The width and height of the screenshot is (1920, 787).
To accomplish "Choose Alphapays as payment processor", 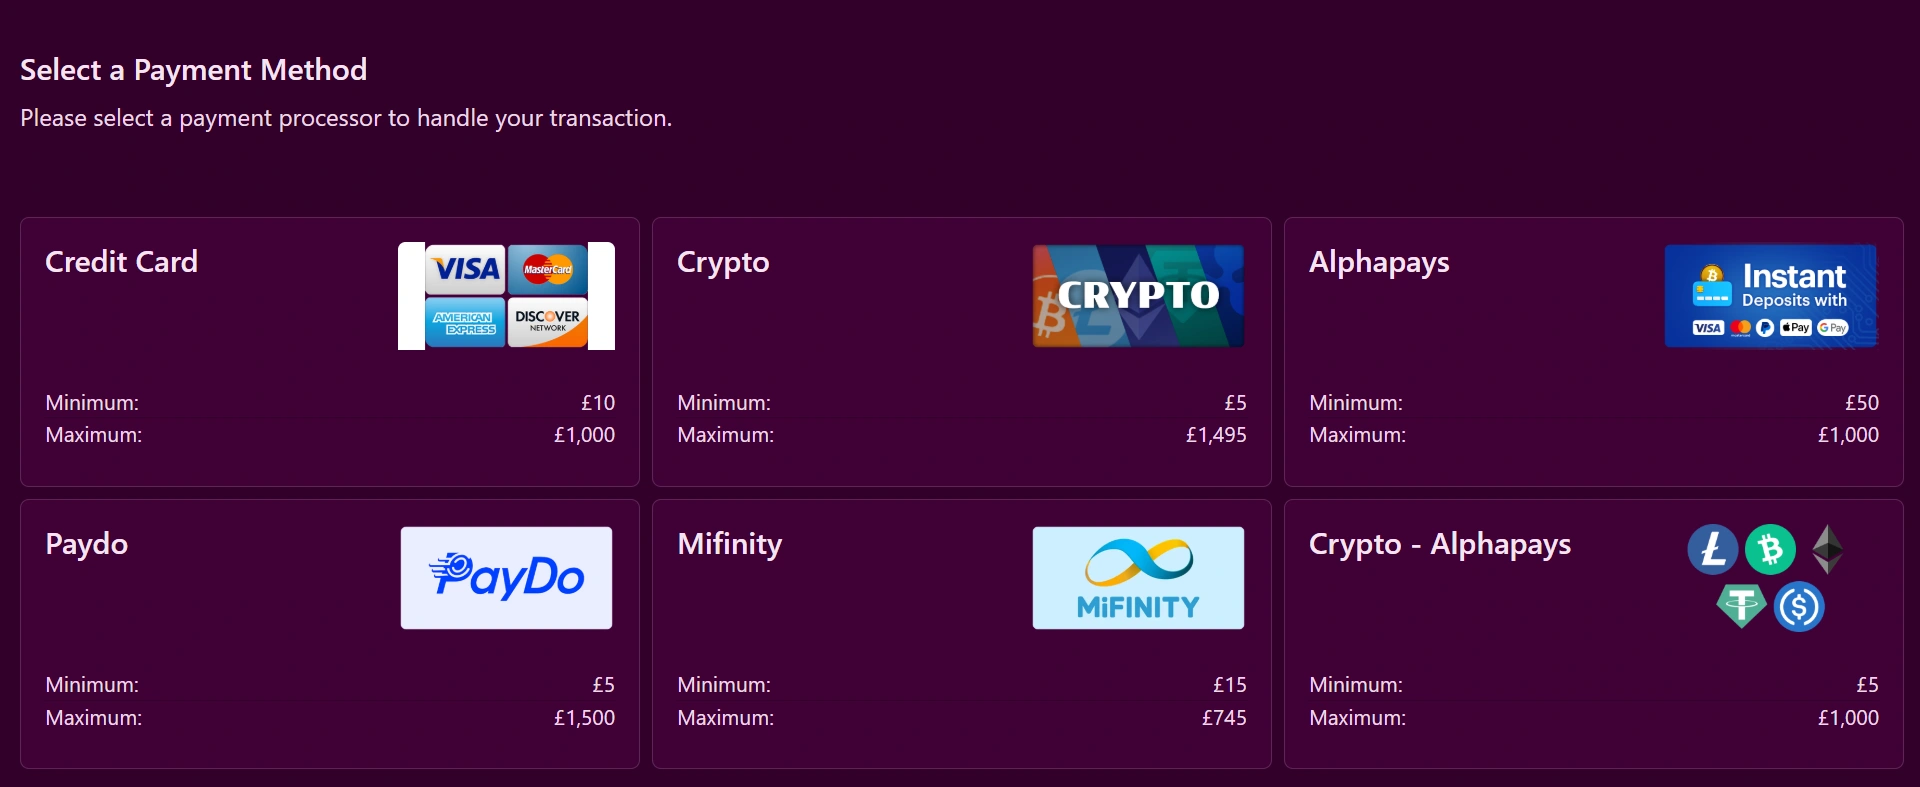I will pos(1592,352).
